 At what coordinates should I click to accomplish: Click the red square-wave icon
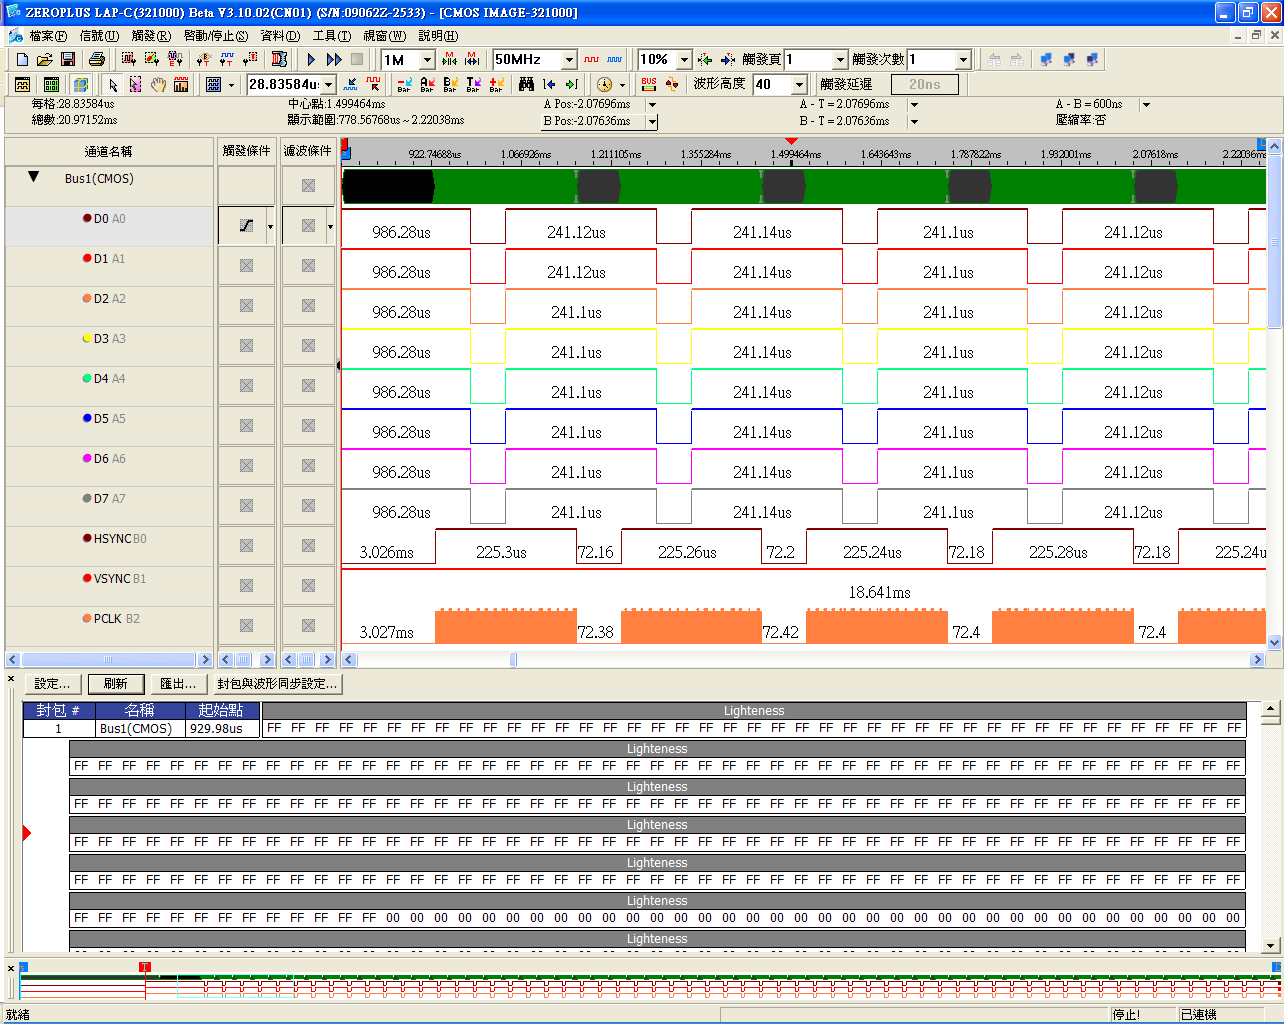click(592, 60)
